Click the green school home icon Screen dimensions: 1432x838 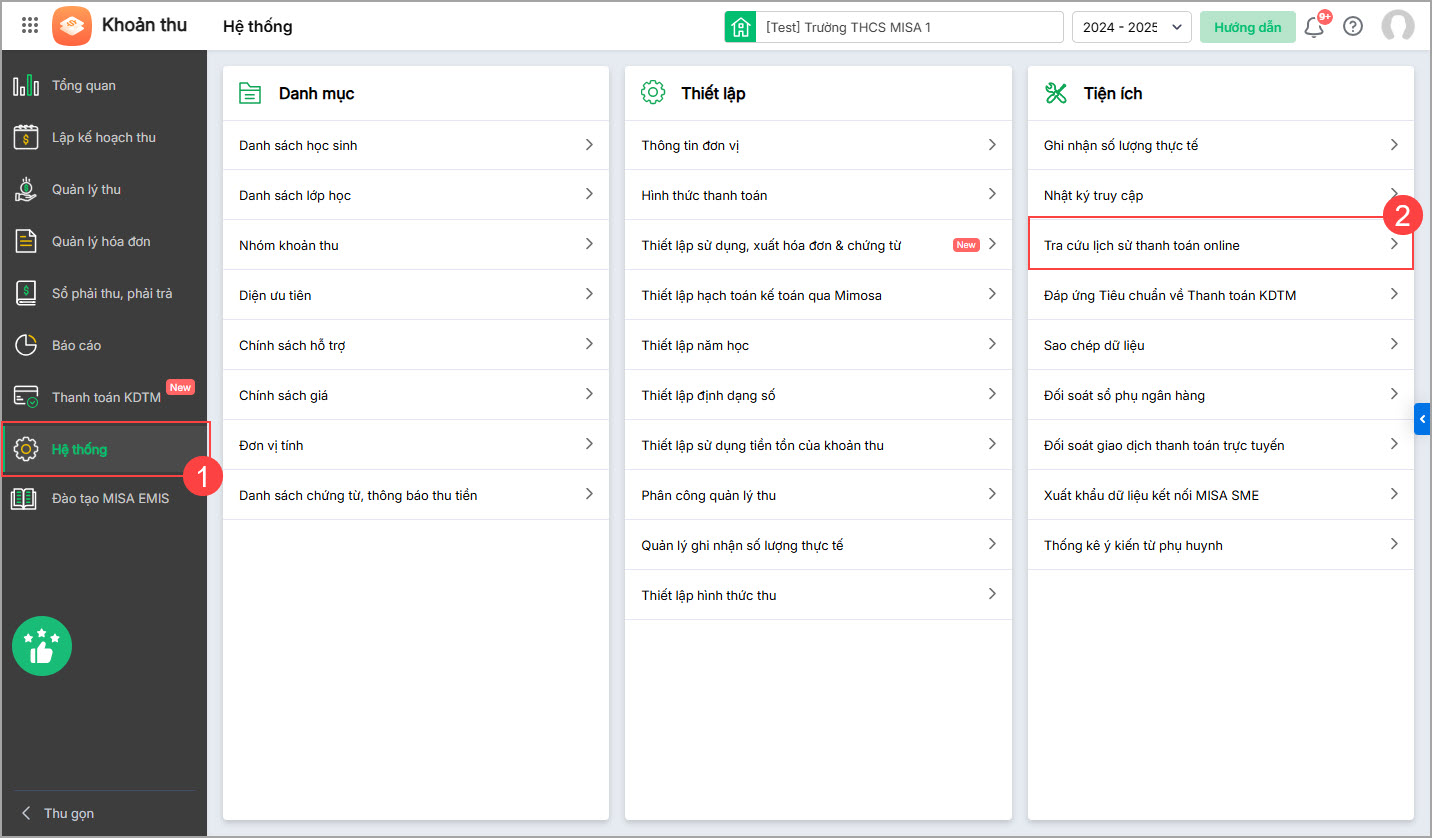(x=740, y=27)
